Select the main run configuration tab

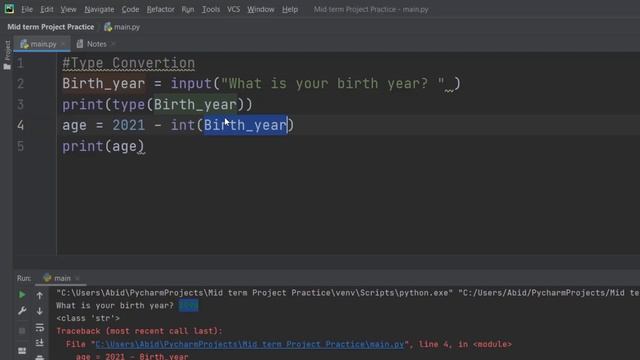[57, 278]
